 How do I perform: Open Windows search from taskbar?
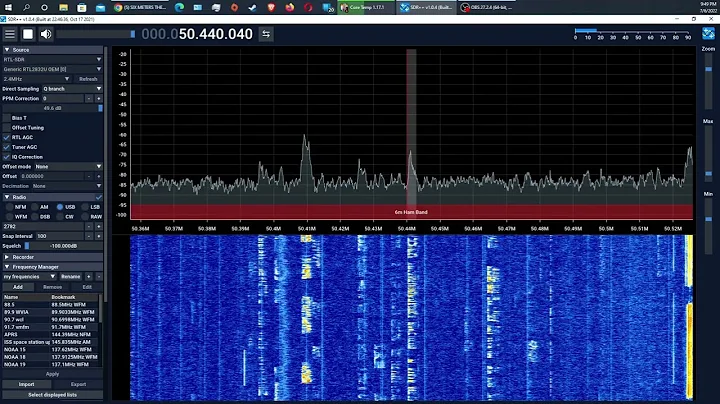(x=26, y=7)
